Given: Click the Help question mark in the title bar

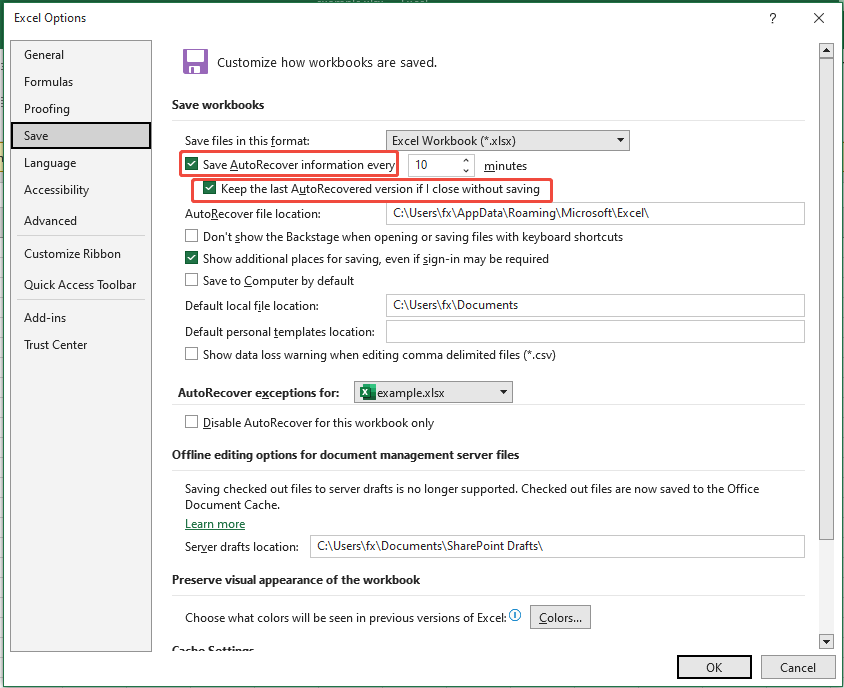Looking at the screenshot, I should coord(772,18).
